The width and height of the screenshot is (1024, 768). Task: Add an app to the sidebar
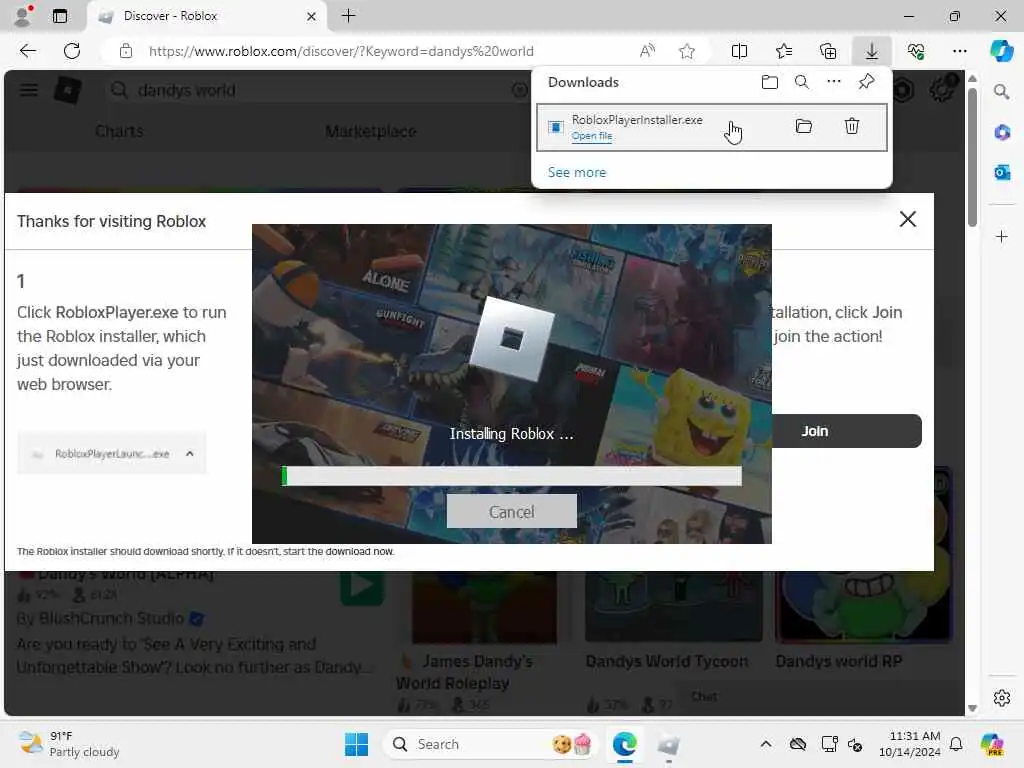coord(1001,236)
